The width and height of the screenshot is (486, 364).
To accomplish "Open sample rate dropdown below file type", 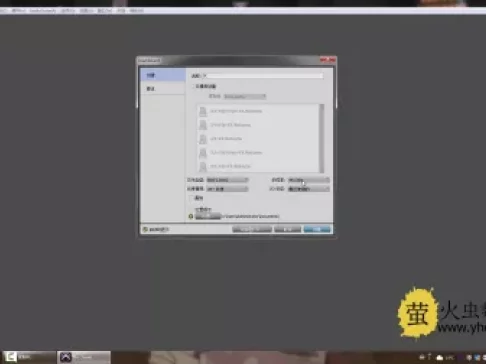I will click(227, 189).
